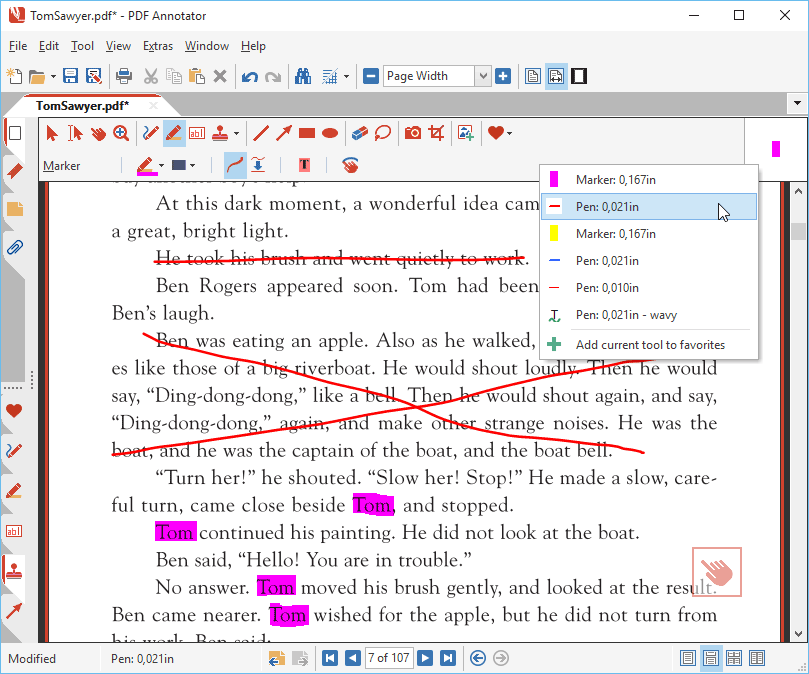Open Find with the binoculars icon
809x674 pixels.
point(303,76)
